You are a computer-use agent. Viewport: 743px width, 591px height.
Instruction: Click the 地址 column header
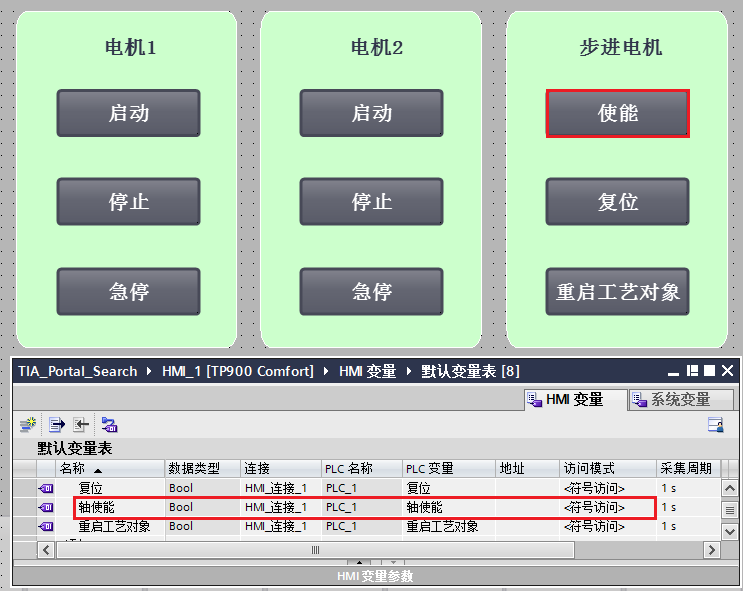527,468
